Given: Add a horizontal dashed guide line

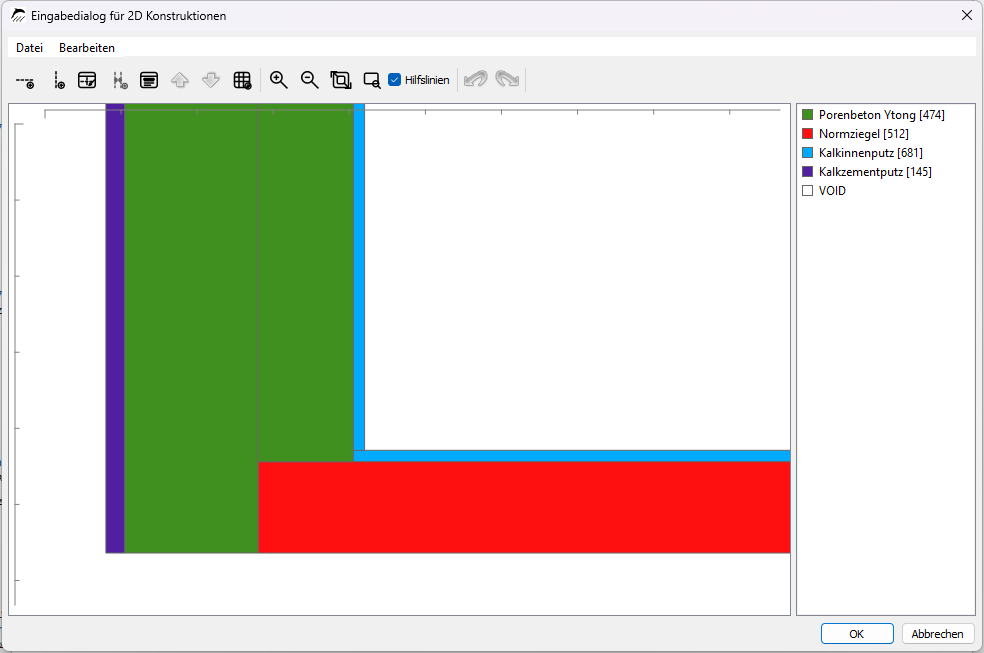Looking at the screenshot, I should [x=25, y=80].
